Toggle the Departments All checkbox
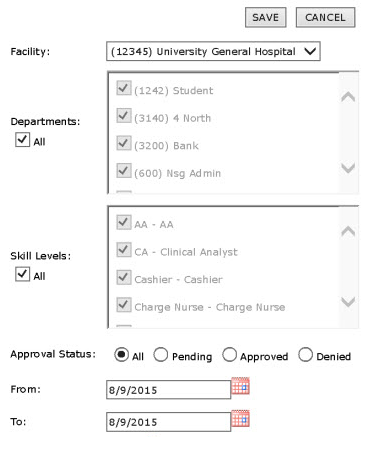The width and height of the screenshot is (373, 455). click(22, 140)
